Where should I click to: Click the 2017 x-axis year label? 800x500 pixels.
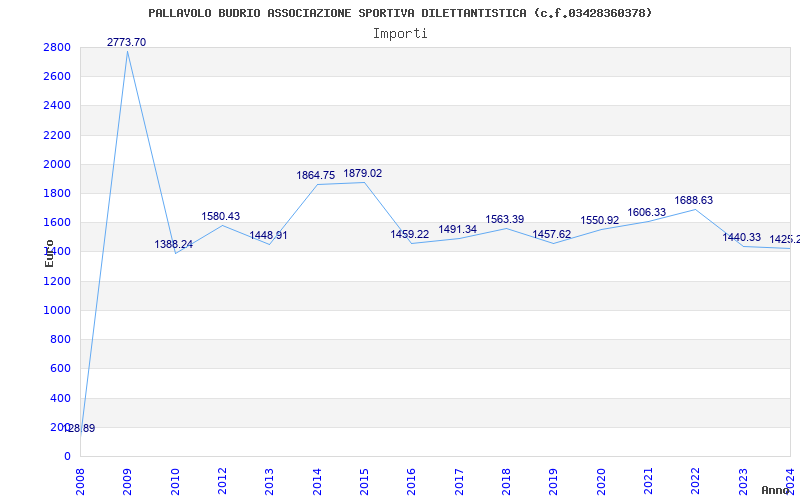pyautogui.click(x=459, y=482)
